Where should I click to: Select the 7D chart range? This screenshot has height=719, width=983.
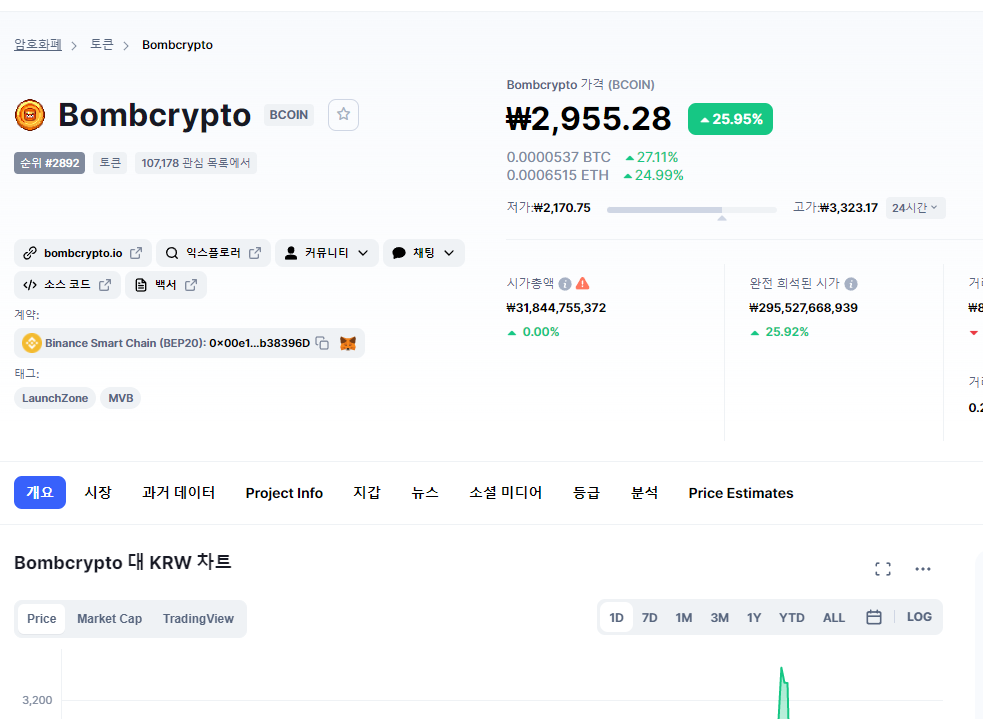[x=649, y=617]
